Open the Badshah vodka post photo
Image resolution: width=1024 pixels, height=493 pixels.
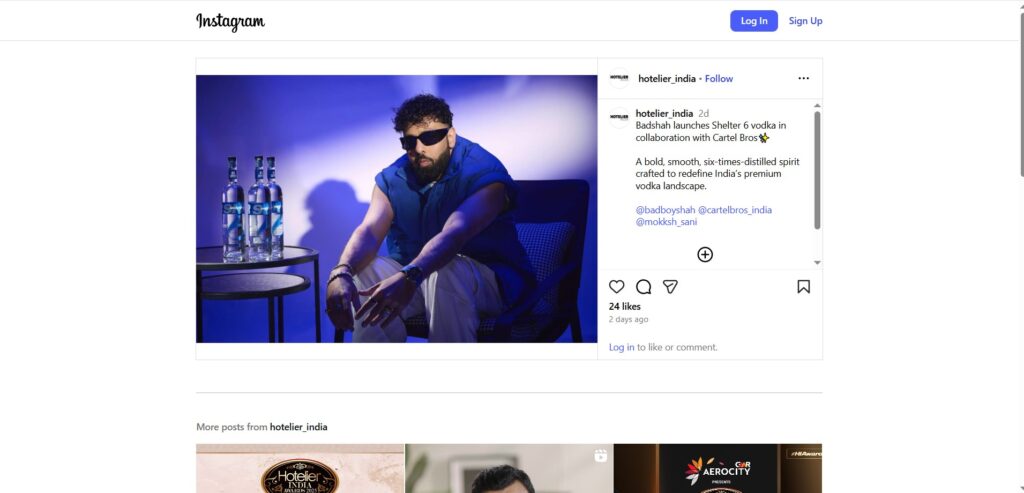[x=396, y=209]
